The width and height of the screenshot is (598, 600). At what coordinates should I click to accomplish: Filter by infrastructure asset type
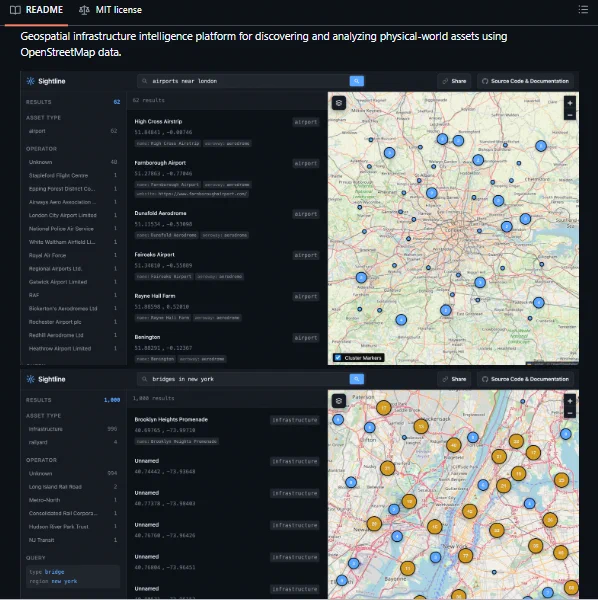point(73,429)
